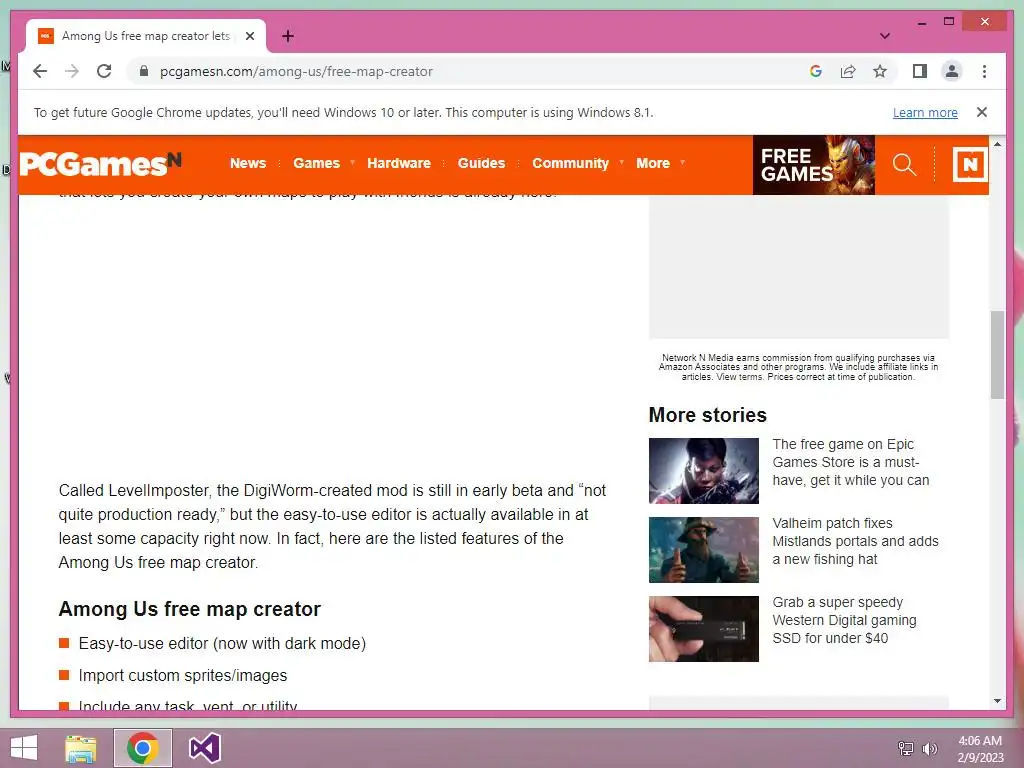
Task: Open the Valheim patch story link
Action: click(855, 541)
